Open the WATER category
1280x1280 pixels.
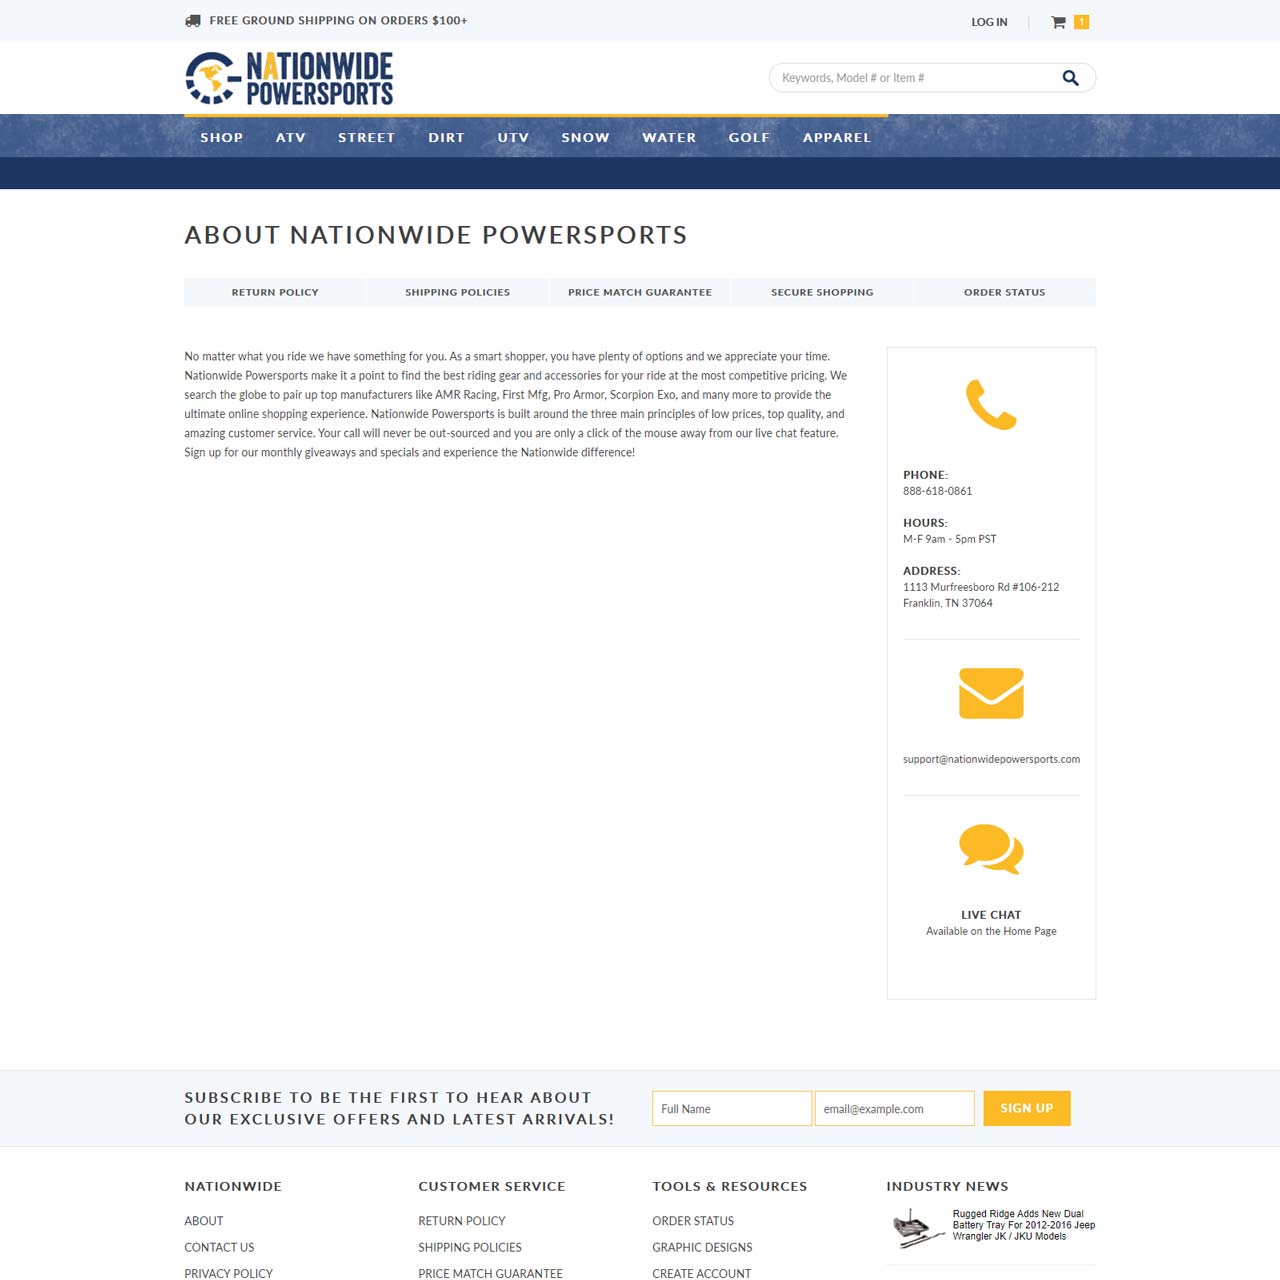(x=669, y=138)
